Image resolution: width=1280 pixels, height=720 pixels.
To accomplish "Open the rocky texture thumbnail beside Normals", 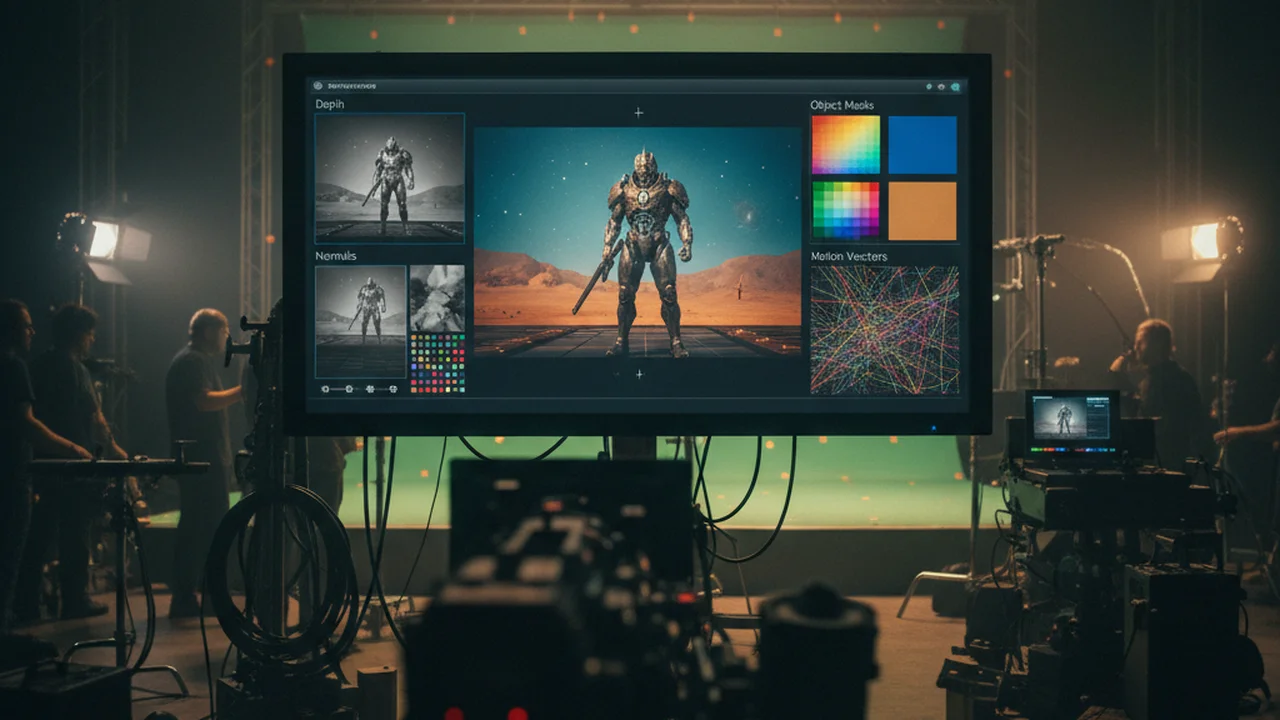I will (x=437, y=298).
